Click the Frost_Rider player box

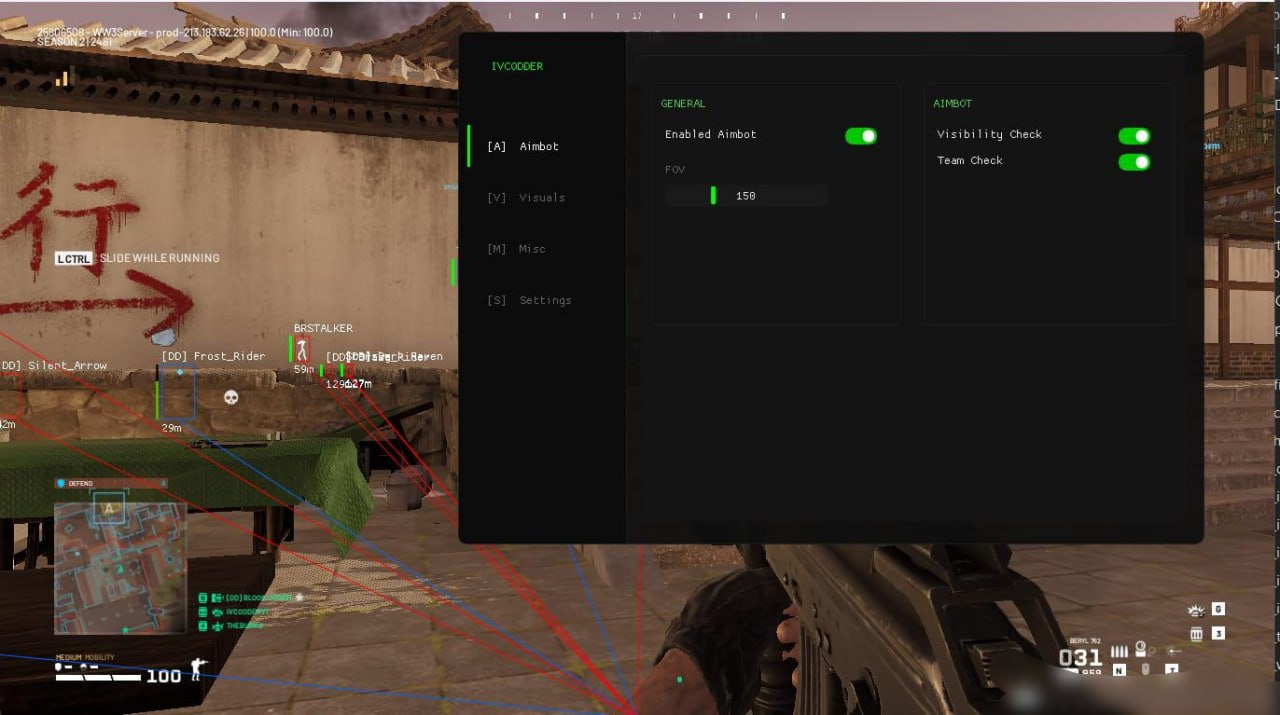point(179,394)
